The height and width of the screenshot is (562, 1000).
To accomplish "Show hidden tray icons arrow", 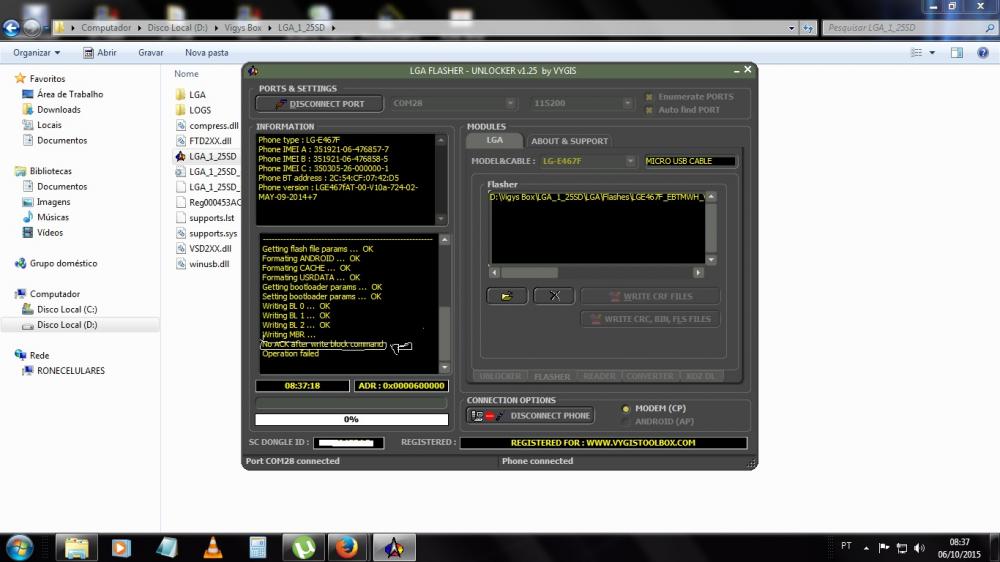I will (866, 547).
